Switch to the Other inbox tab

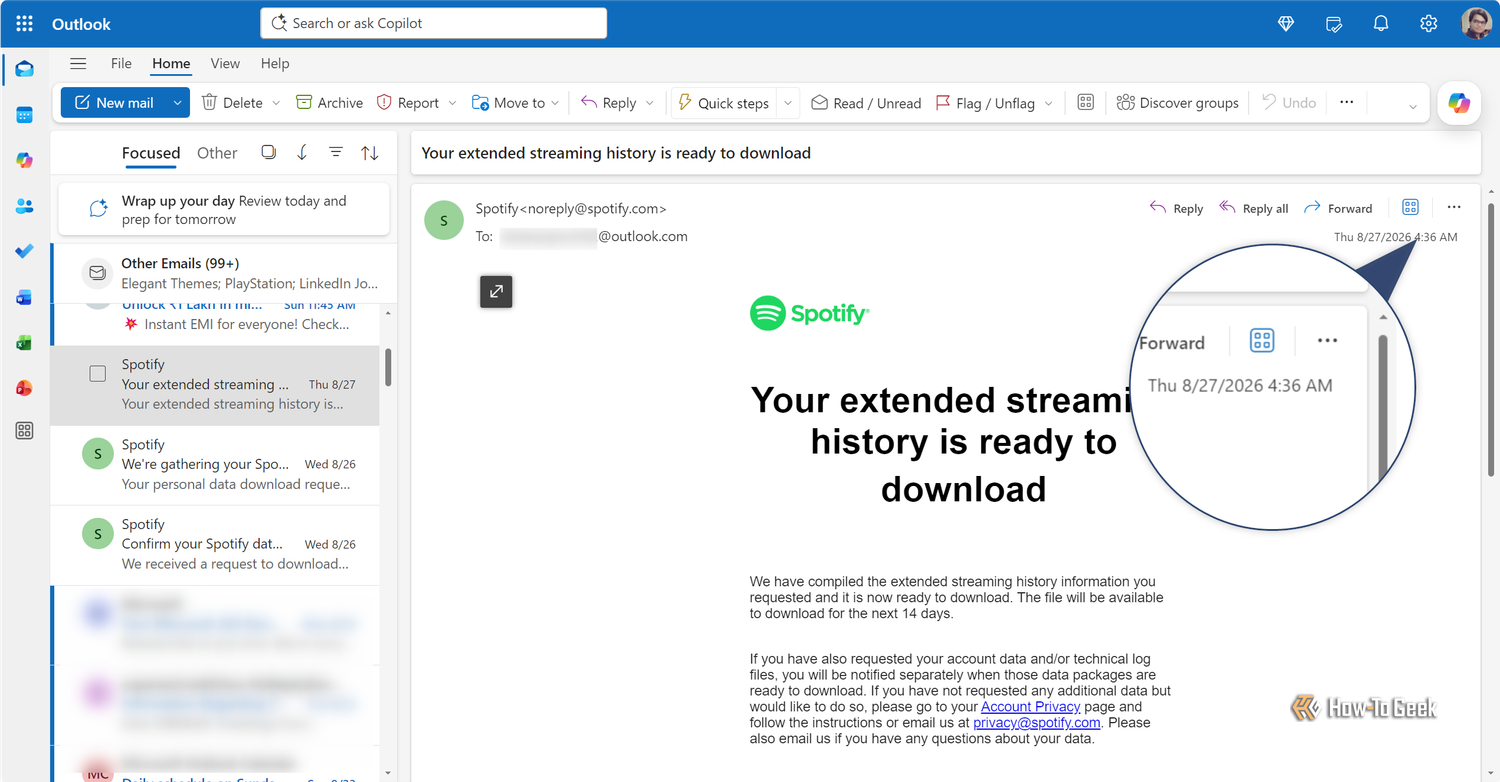tap(217, 153)
